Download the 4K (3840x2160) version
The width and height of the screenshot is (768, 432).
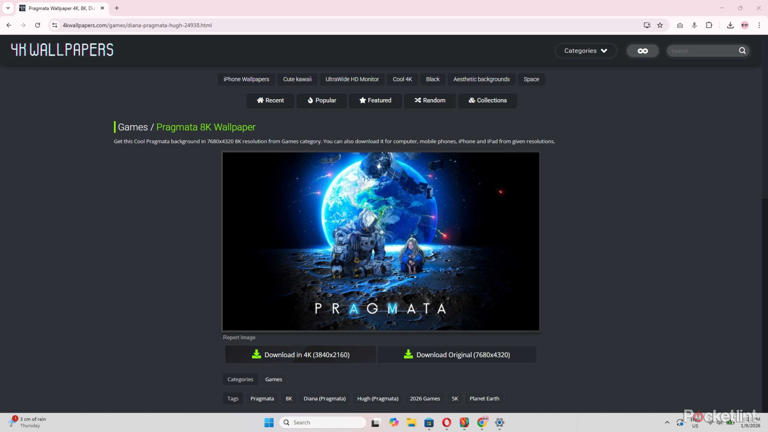point(300,354)
